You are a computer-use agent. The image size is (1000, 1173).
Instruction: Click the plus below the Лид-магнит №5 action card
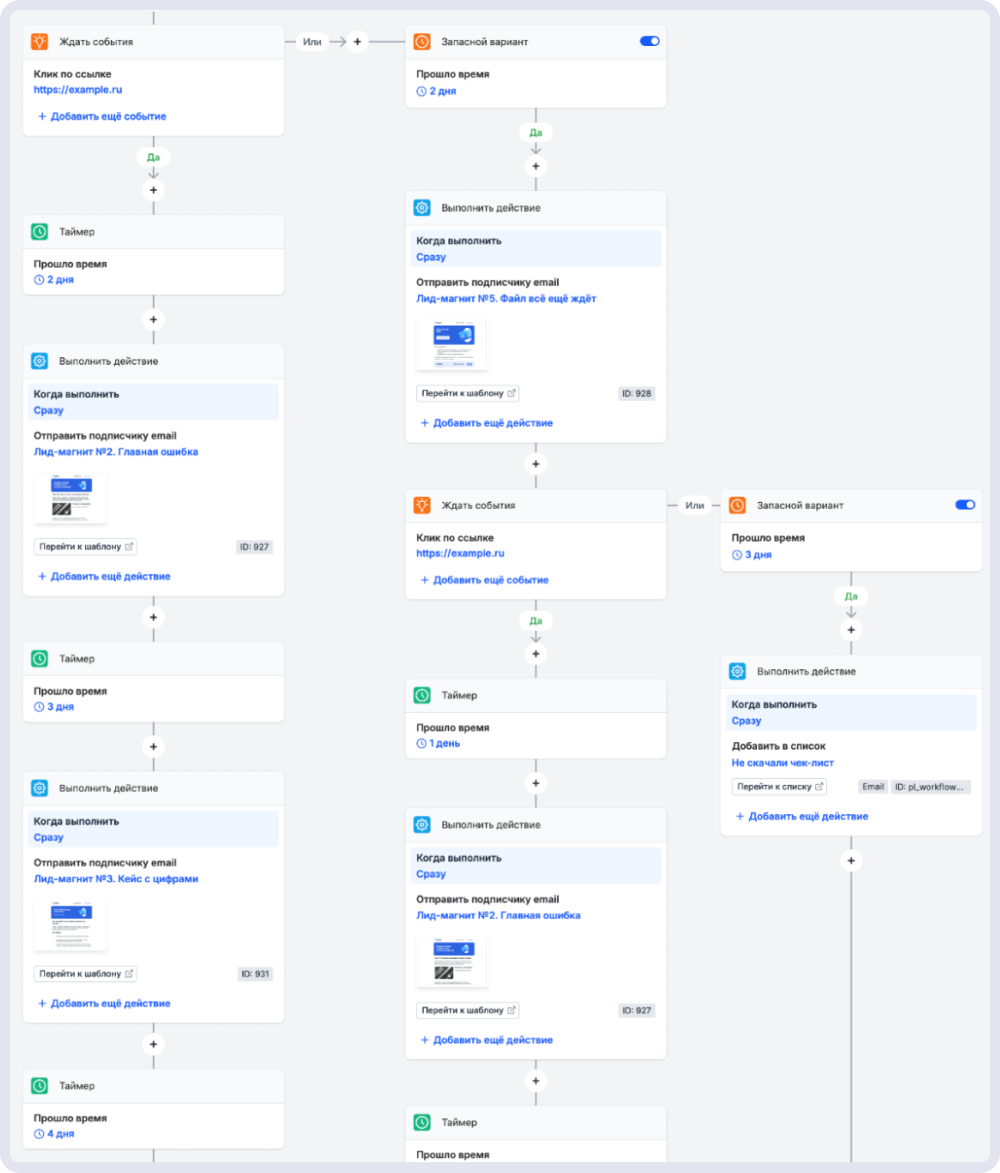(x=536, y=464)
